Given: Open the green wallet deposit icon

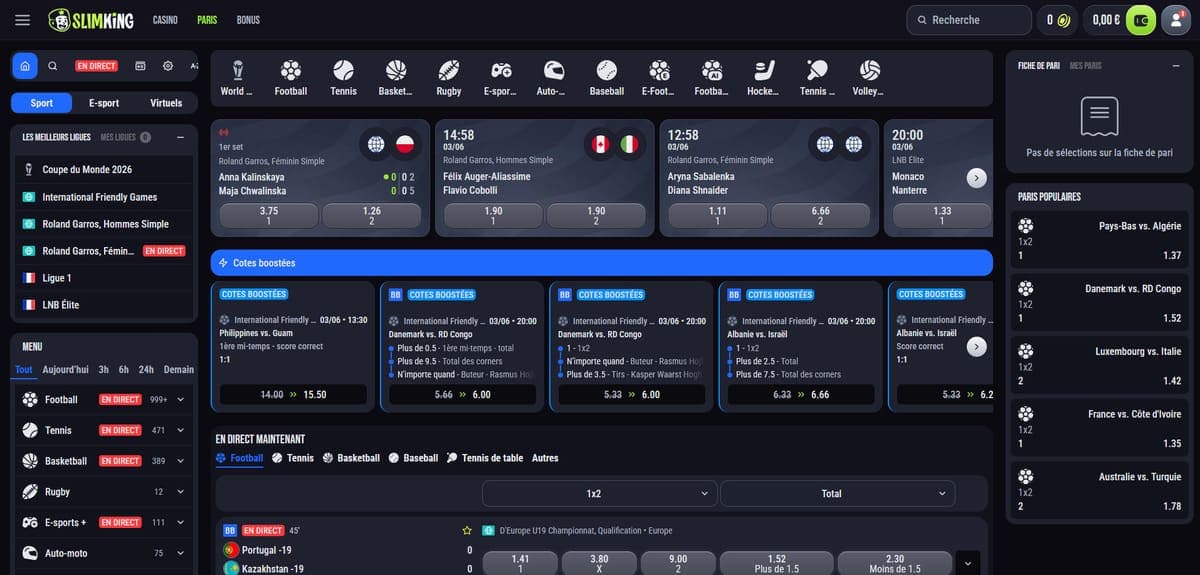Looking at the screenshot, I should [x=1140, y=20].
